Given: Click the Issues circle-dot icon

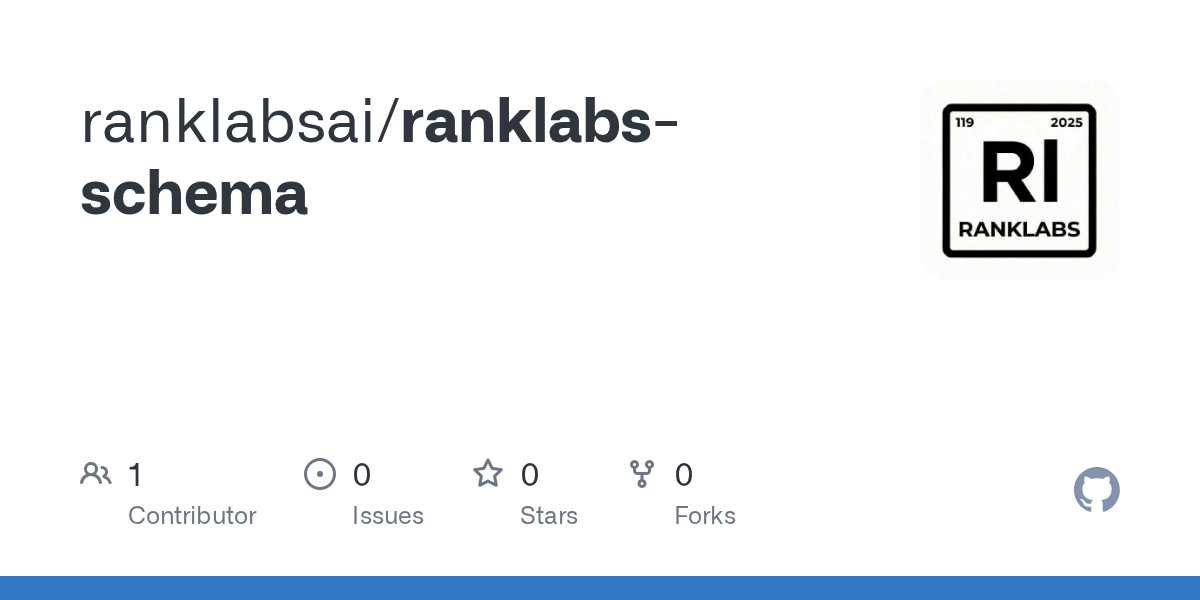Looking at the screenshot, I should [319, 474].
